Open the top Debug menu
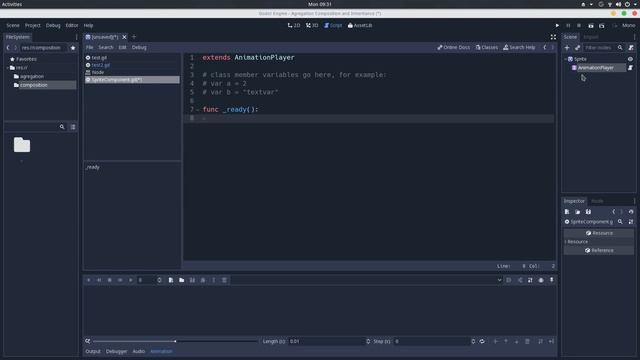The width and height of the screenshot is (640, 360). 53,25
